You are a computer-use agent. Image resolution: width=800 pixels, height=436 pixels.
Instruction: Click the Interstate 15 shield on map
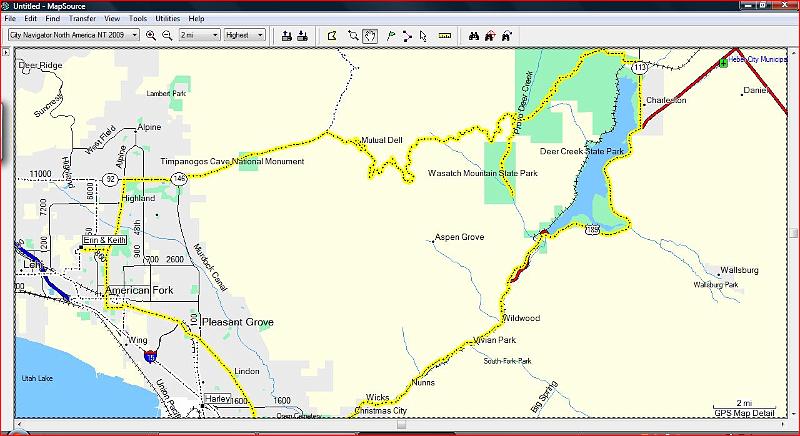coord(150,355)
